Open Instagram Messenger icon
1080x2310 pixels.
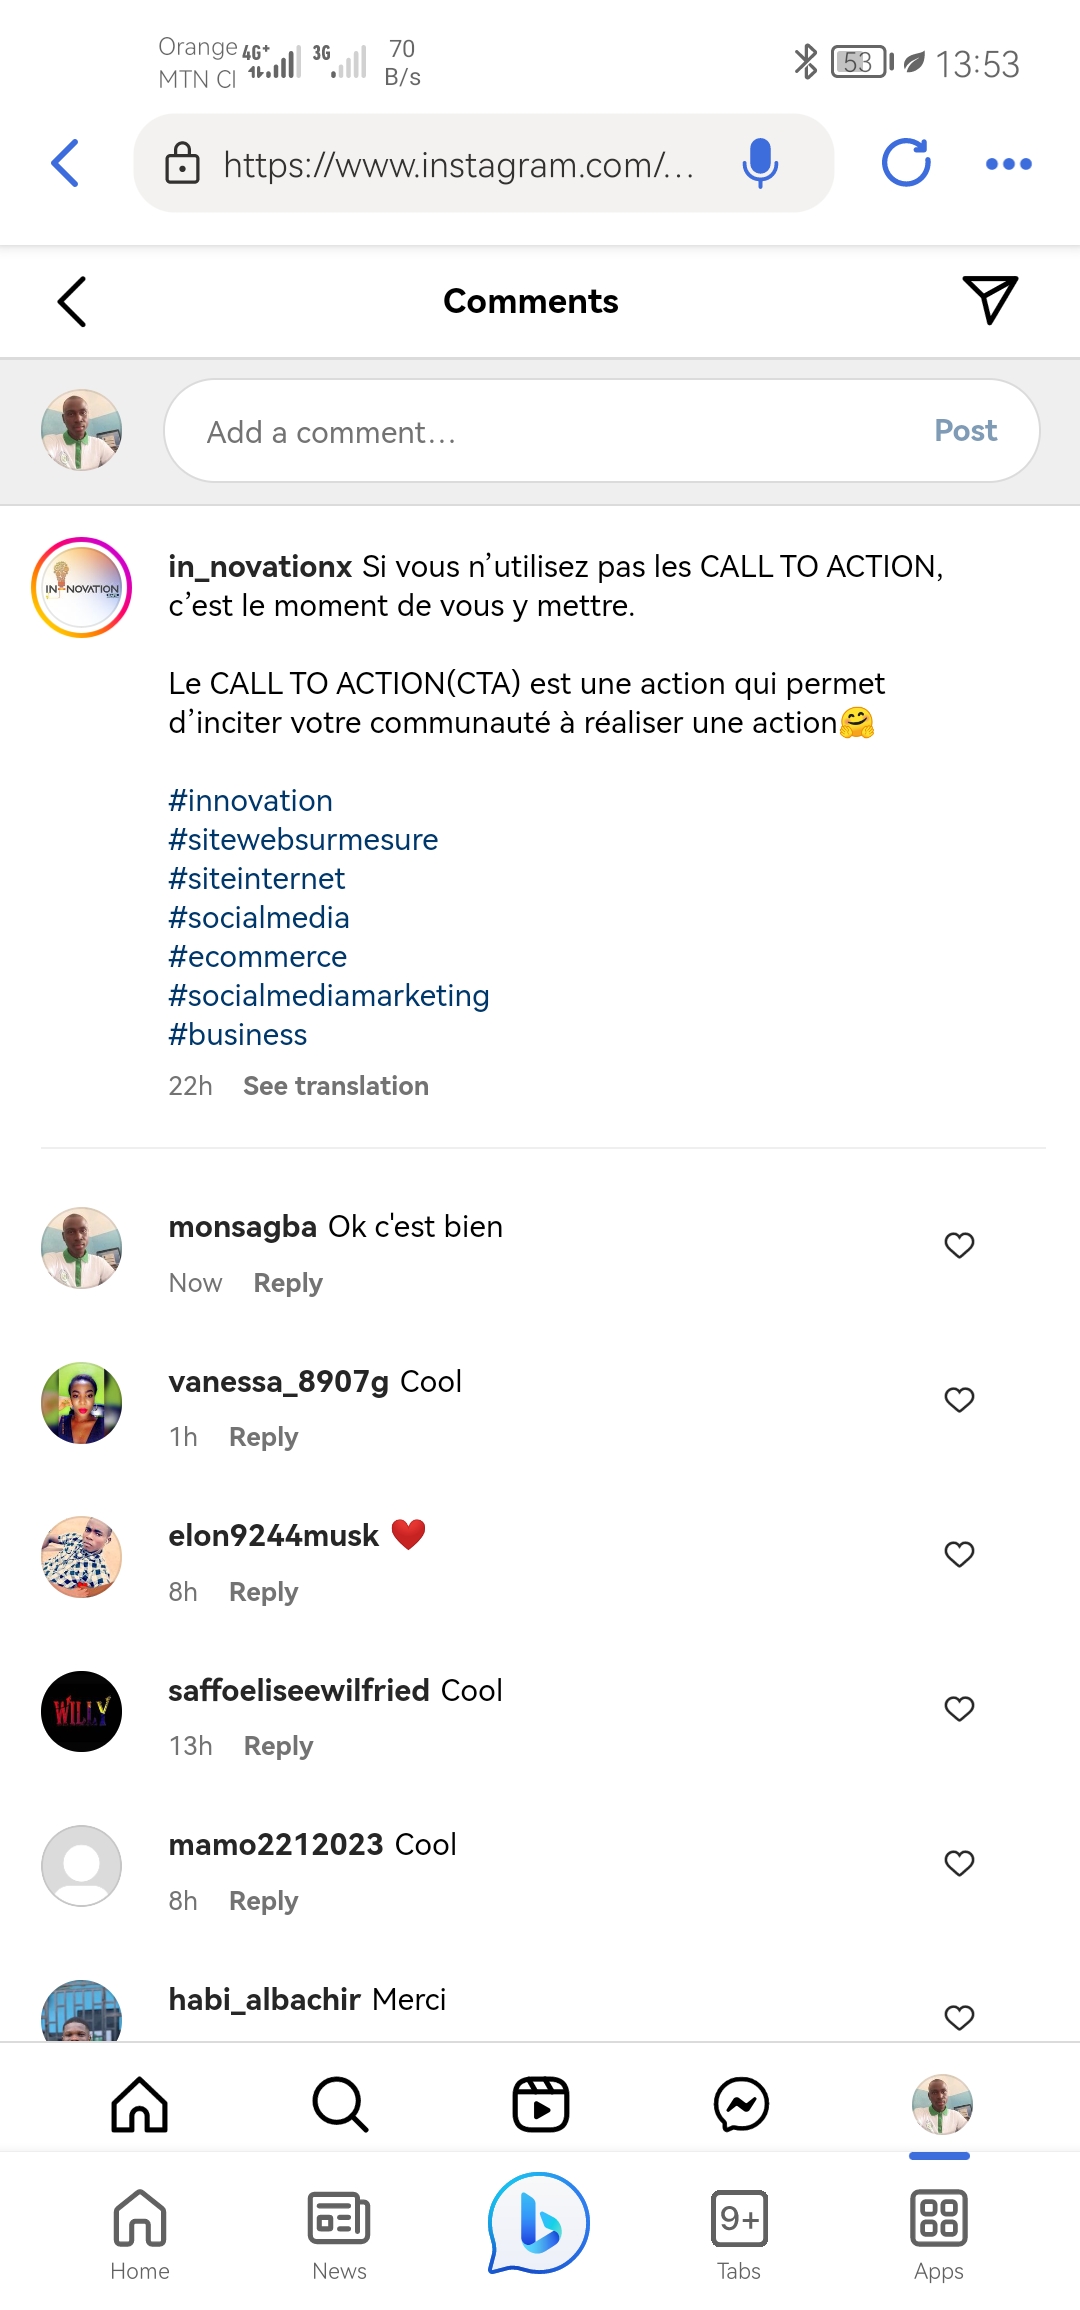(741, 2104)
